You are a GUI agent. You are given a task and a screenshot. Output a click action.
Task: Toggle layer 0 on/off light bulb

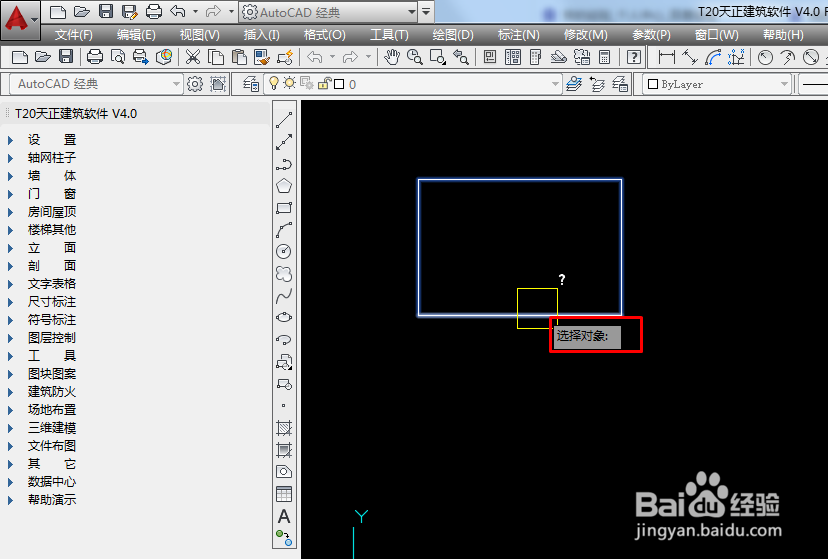tap(274, 83)
